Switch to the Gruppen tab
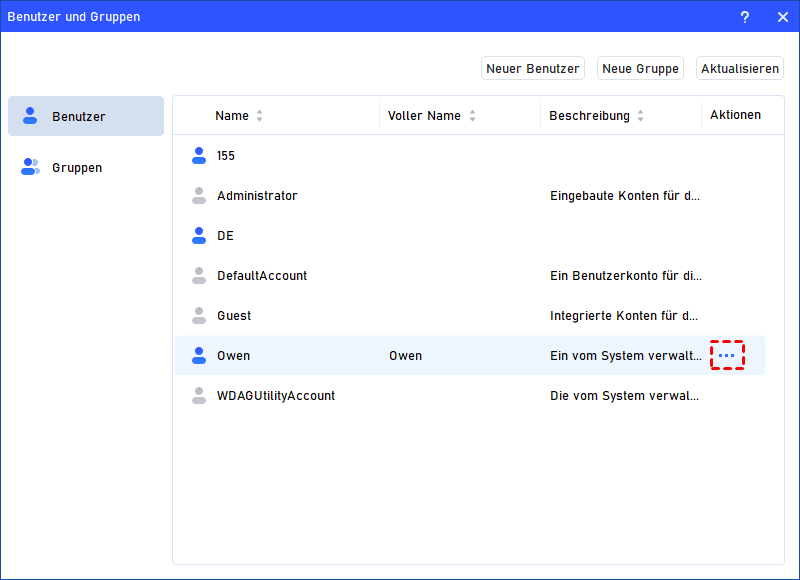Image resolution: width=800 pixels, height=580 pixels. (x=86, y=167)
